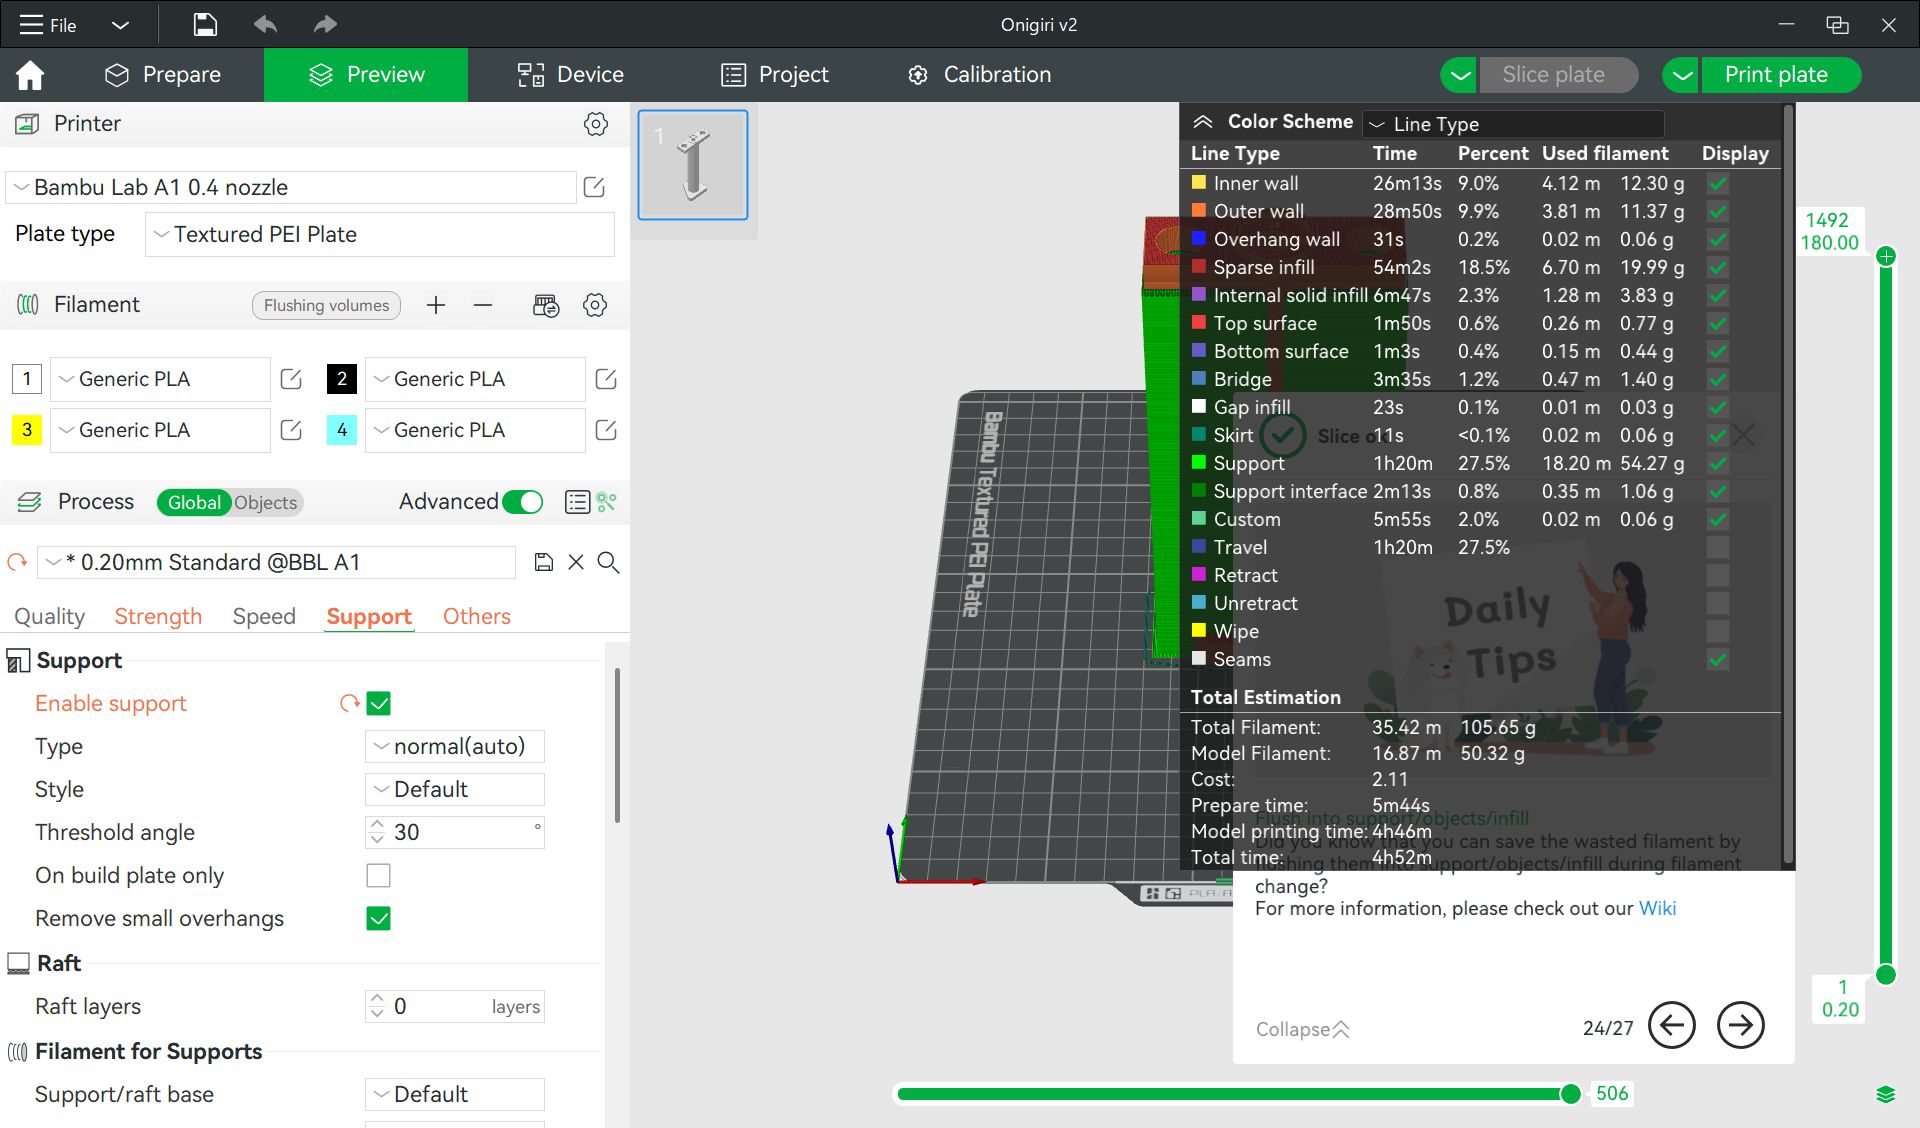Add a new filament

(x=435, y=305)
